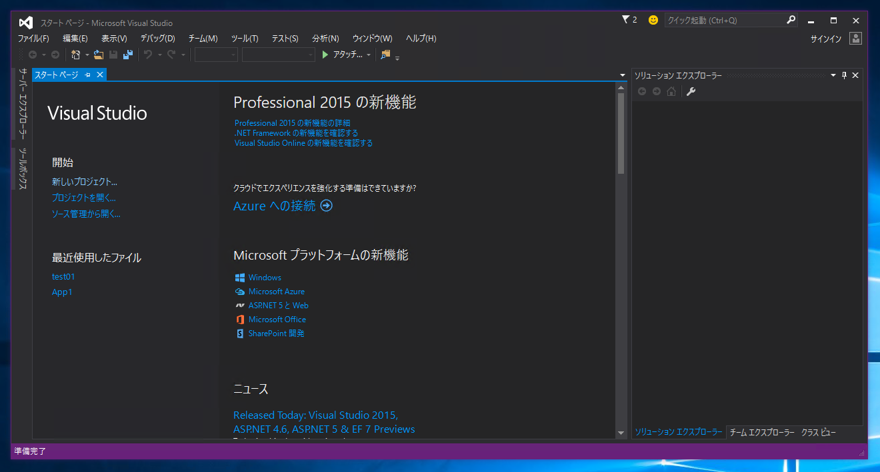The width and height of the screenshot is (880, 472).
Task: Toggle auto-hide pin on Solution Explorer panel
Action: pos(844,75)
